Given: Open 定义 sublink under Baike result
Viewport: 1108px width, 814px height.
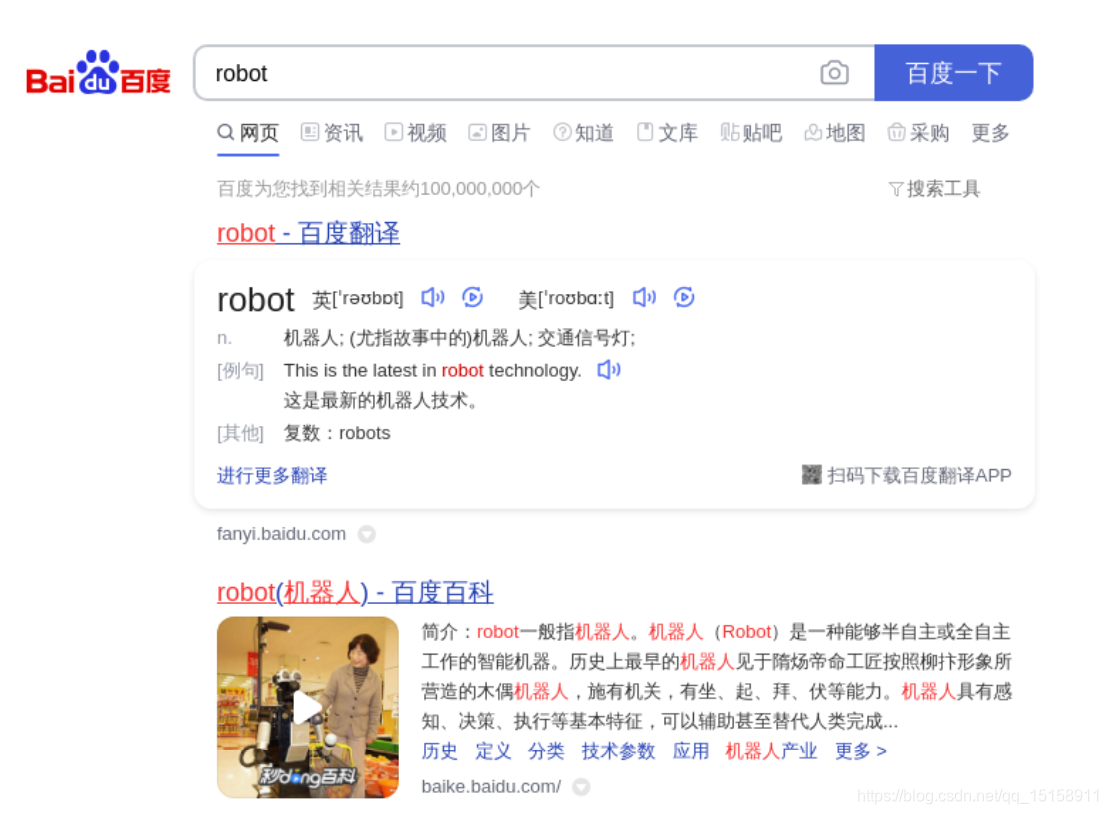Looking at the screenshot, I should [493, 751].
